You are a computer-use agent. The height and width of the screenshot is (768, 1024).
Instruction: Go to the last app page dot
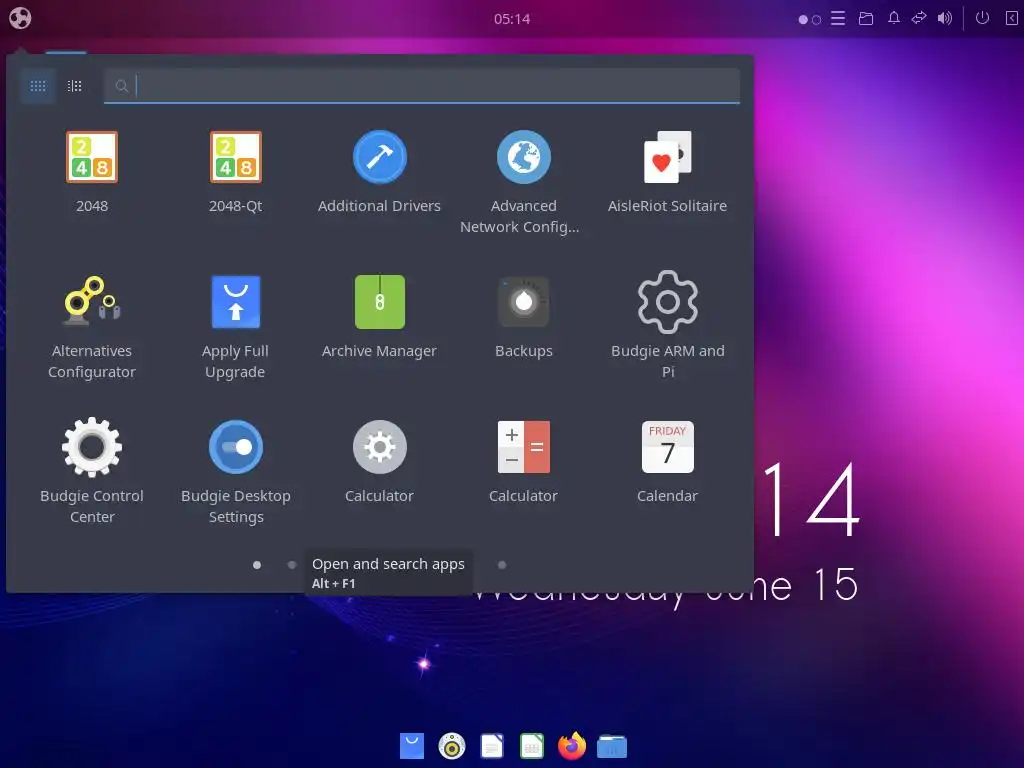coord(502,565)
